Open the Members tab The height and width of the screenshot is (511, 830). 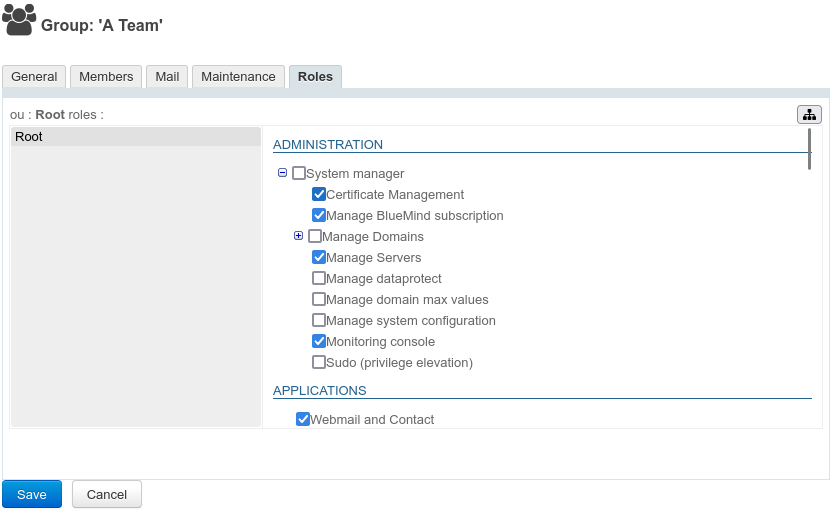pyautogui.click(x=106, y=77)
